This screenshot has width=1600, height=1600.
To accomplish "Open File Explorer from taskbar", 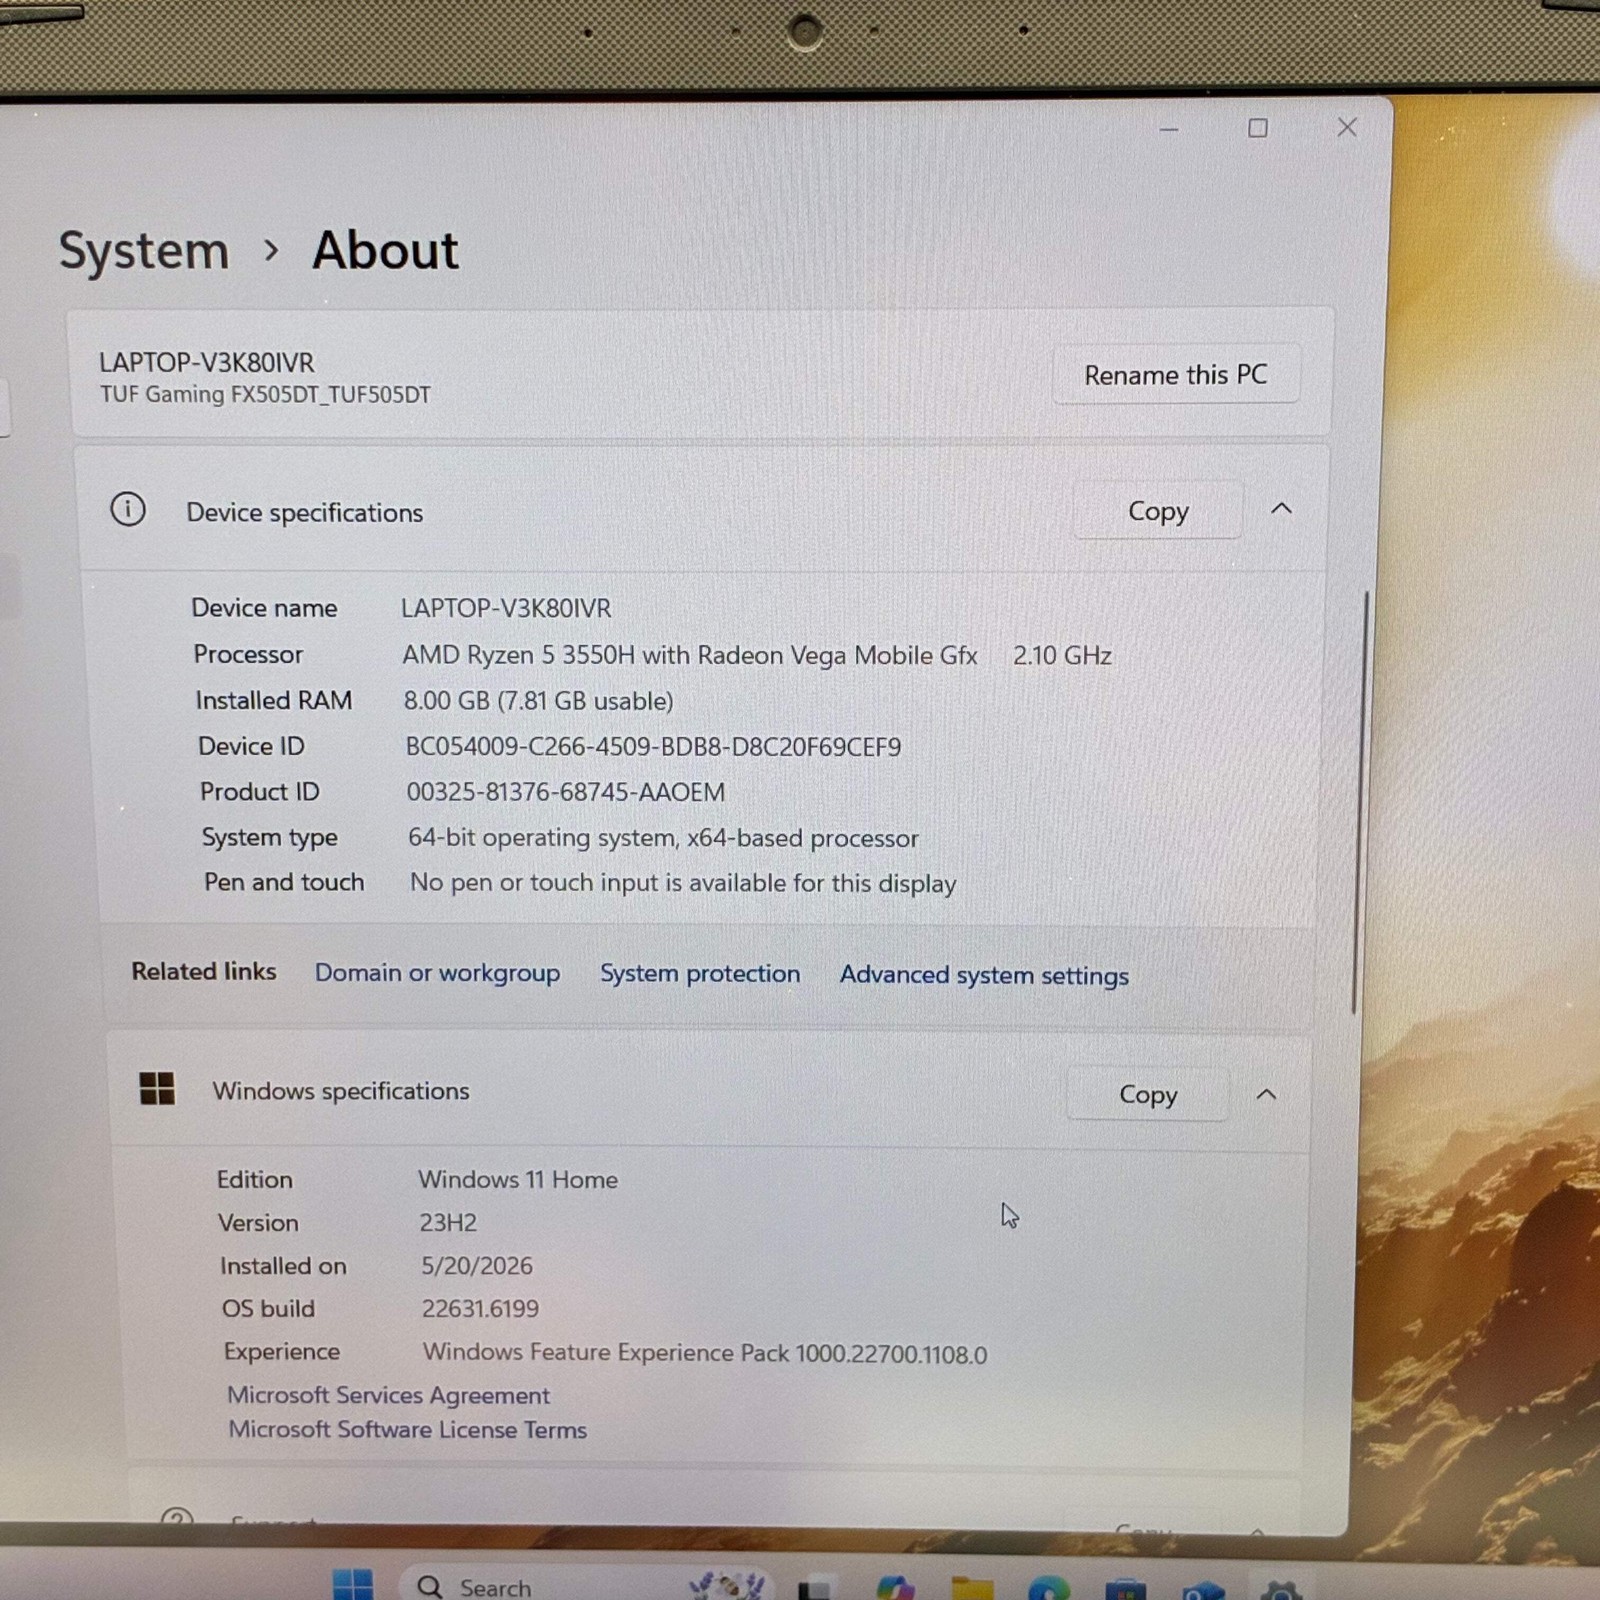I will [x=972, y=1587].
